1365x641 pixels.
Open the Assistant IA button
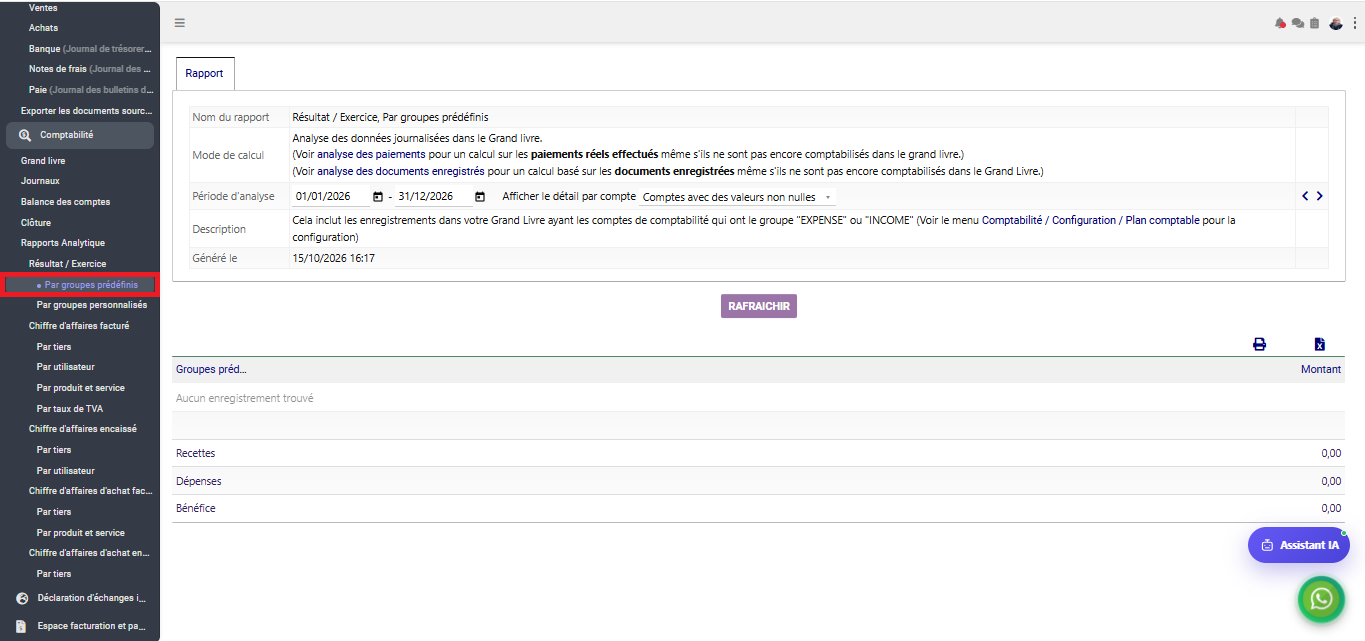click(1299, 545)
